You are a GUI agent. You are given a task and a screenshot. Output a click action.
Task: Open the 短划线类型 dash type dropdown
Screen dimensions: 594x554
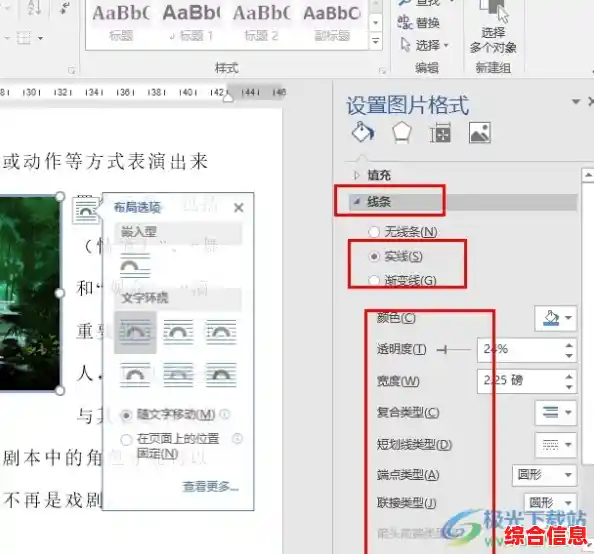point(556,444)
